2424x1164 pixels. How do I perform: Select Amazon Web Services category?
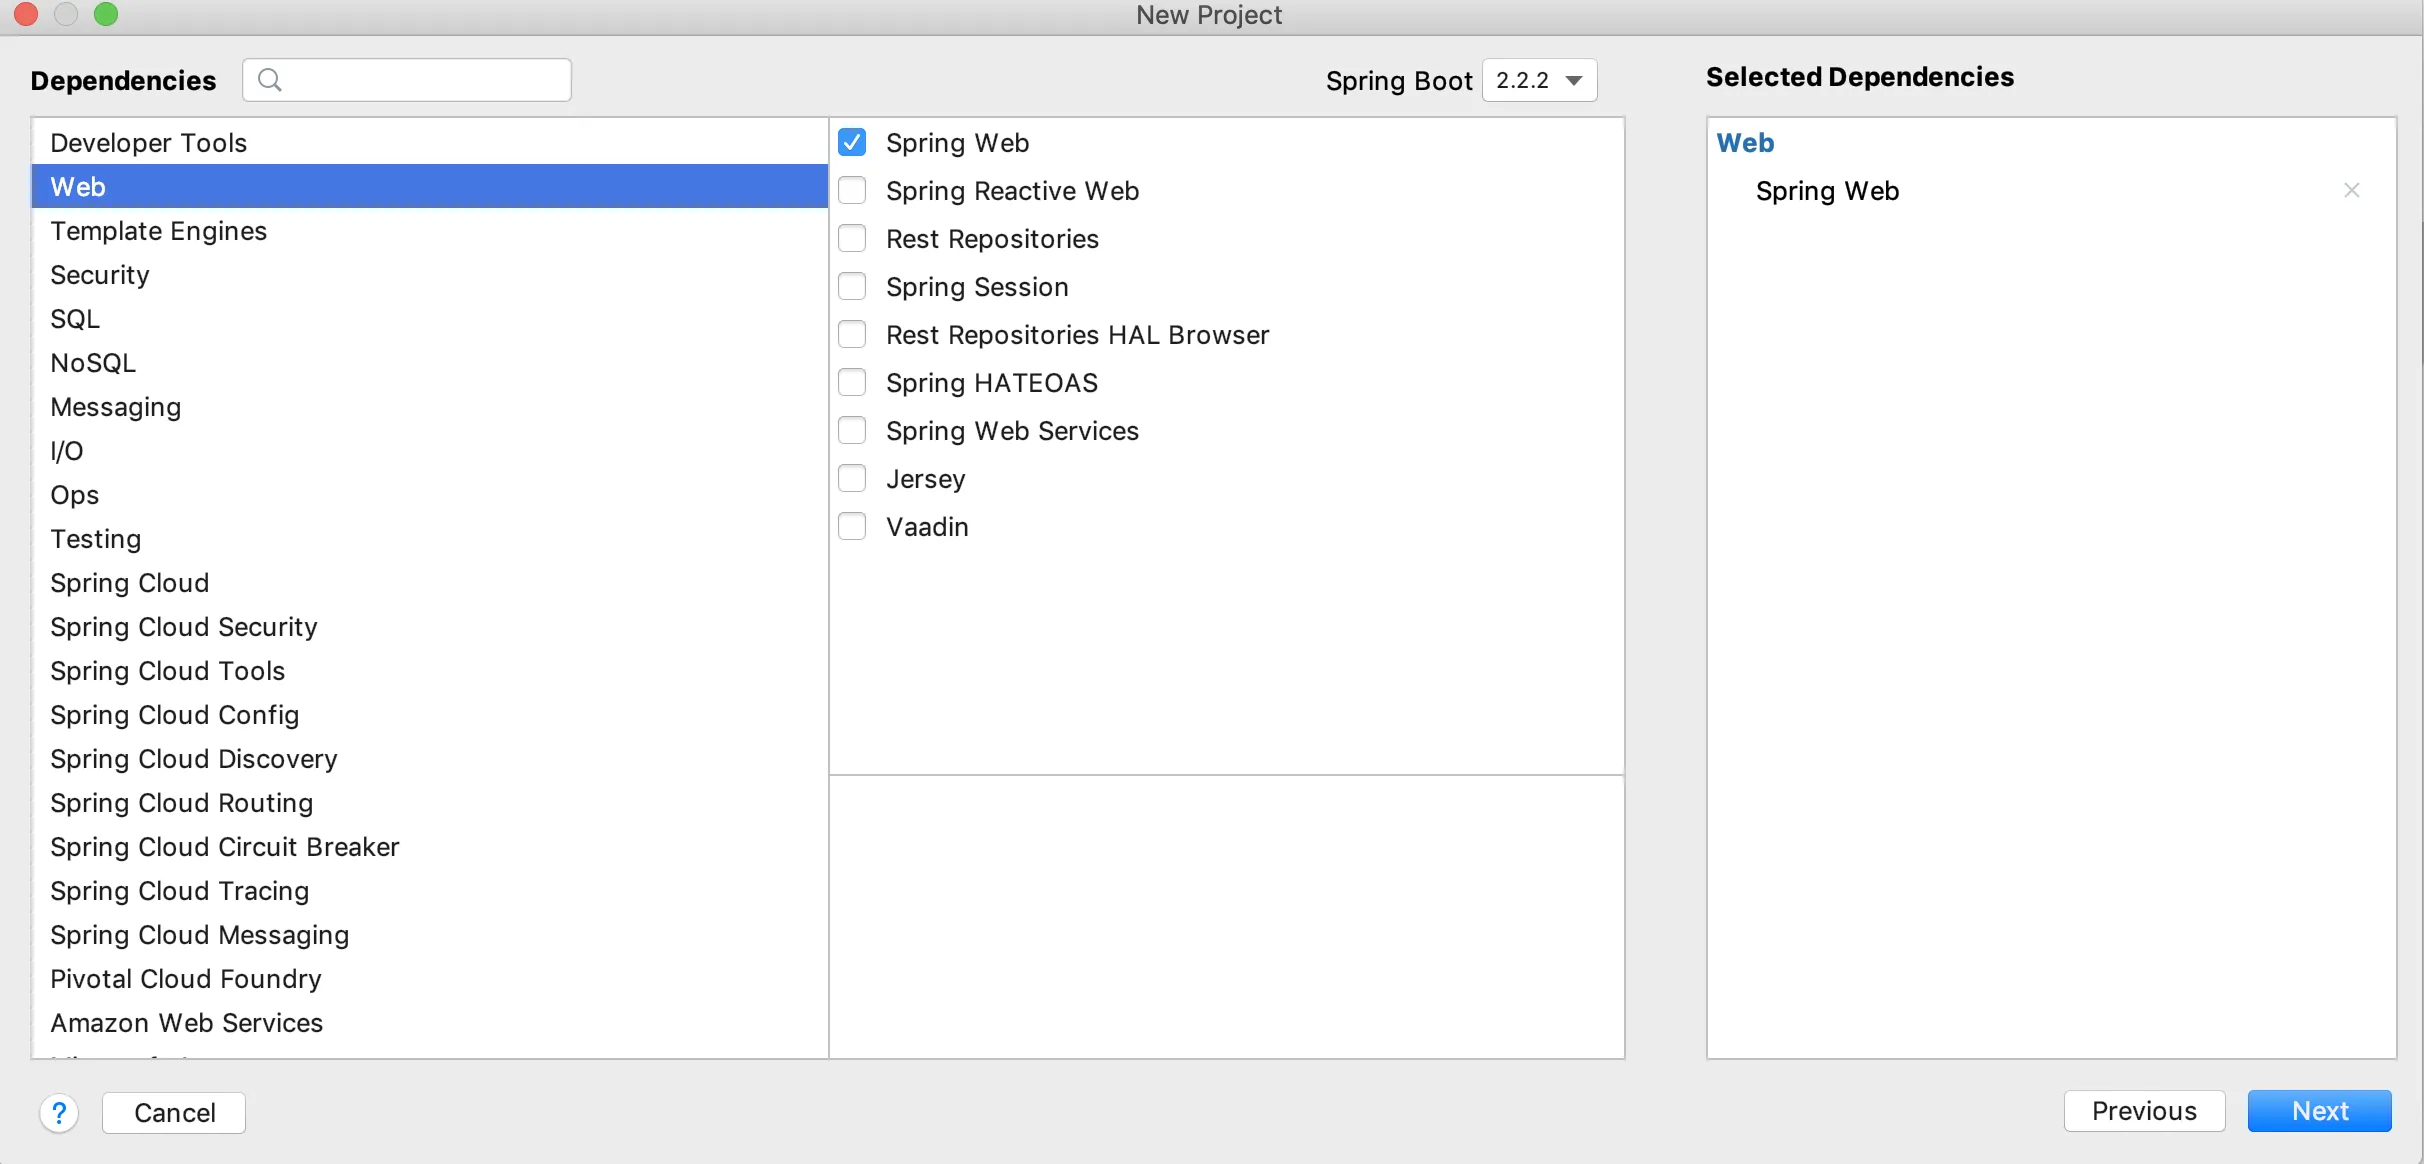click(430, 1023)
